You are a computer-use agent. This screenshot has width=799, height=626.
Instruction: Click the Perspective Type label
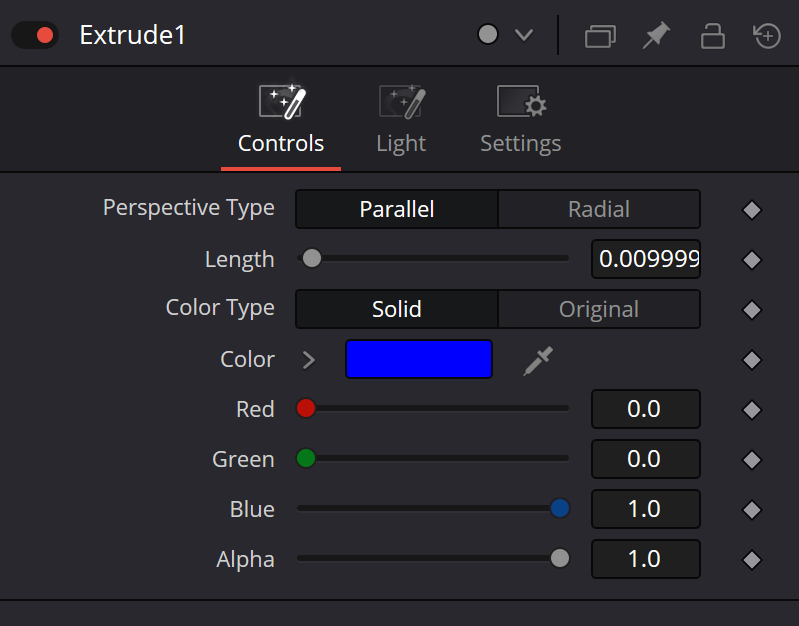[189, 208]
